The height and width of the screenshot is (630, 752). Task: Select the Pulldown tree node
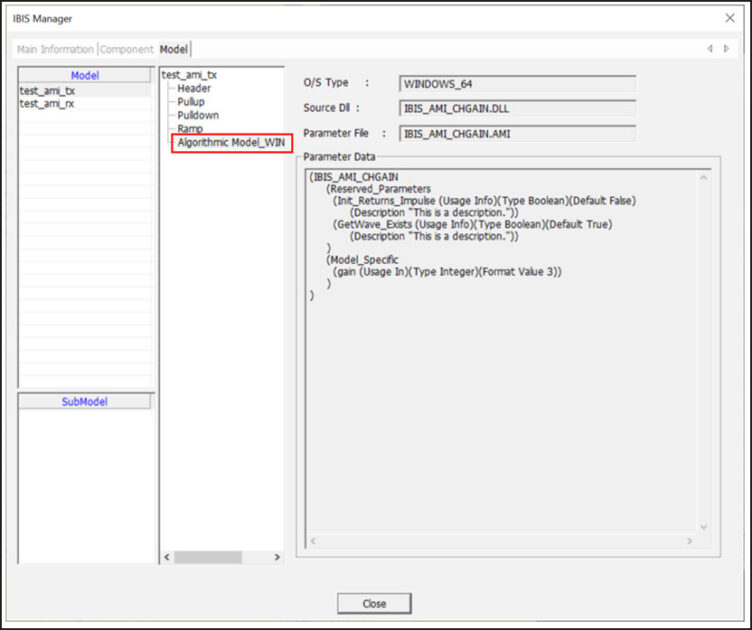(x=196, y=115)
